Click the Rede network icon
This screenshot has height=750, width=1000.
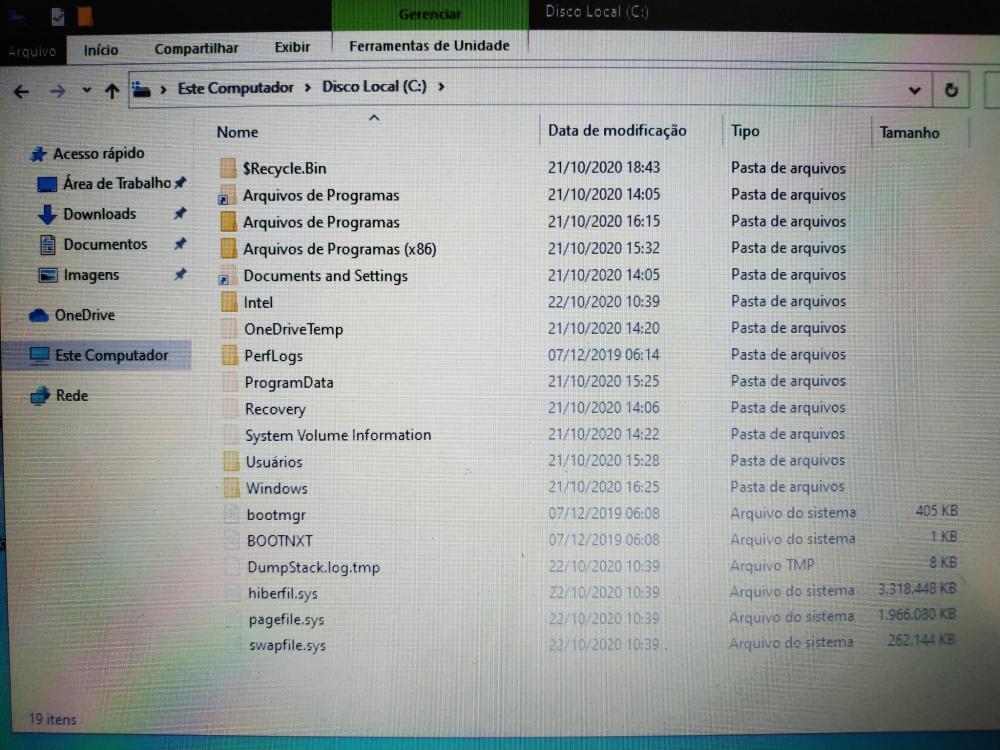coord(40,395)
